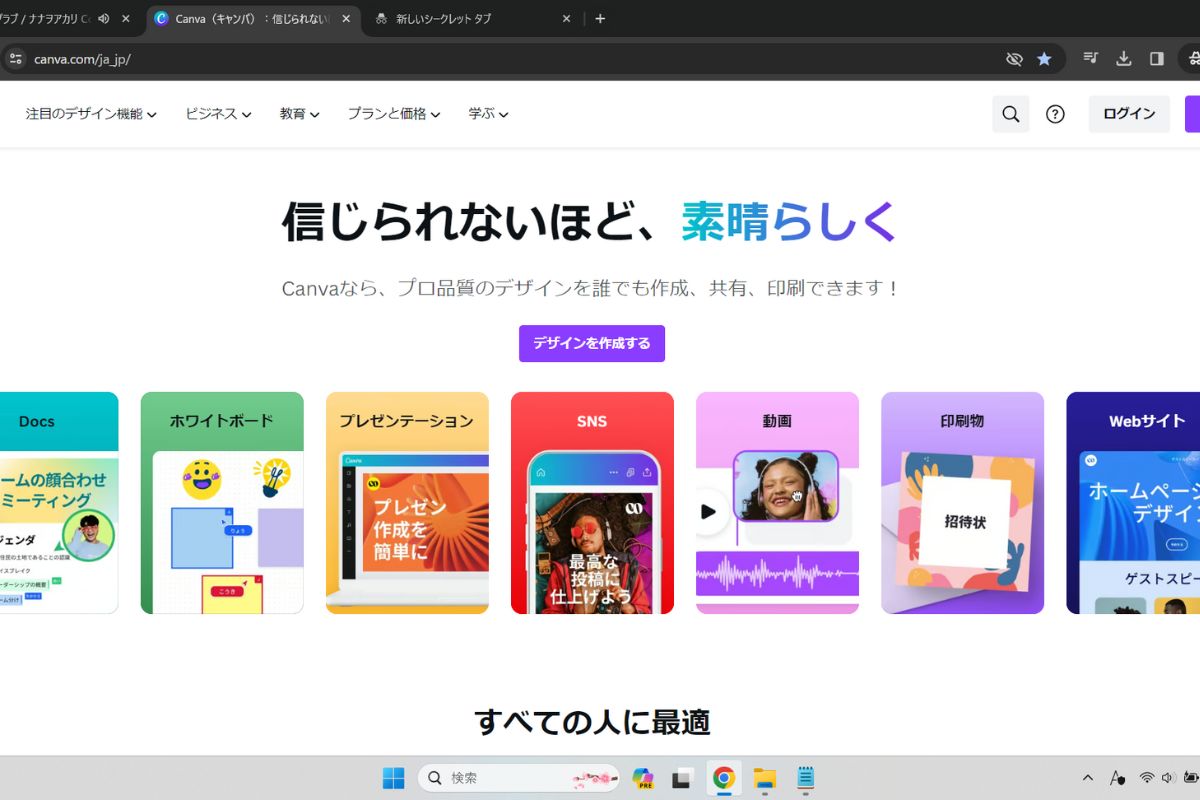Mute audio on the first tab speaker icon

click(103, 18)
